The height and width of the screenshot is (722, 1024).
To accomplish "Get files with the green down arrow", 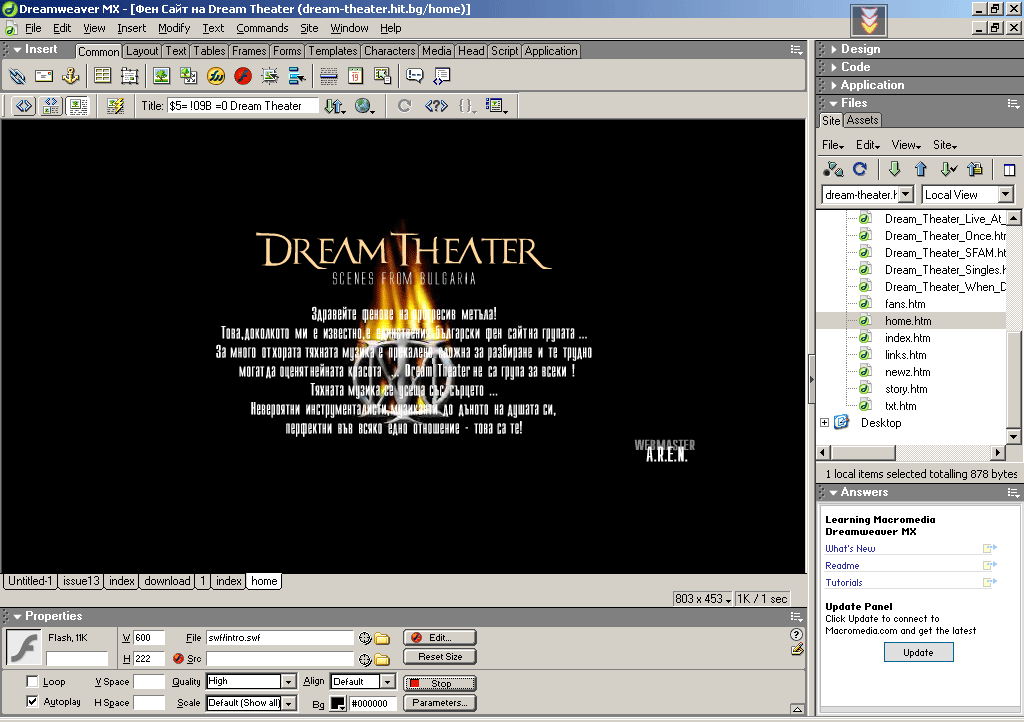I will point(895,170).
